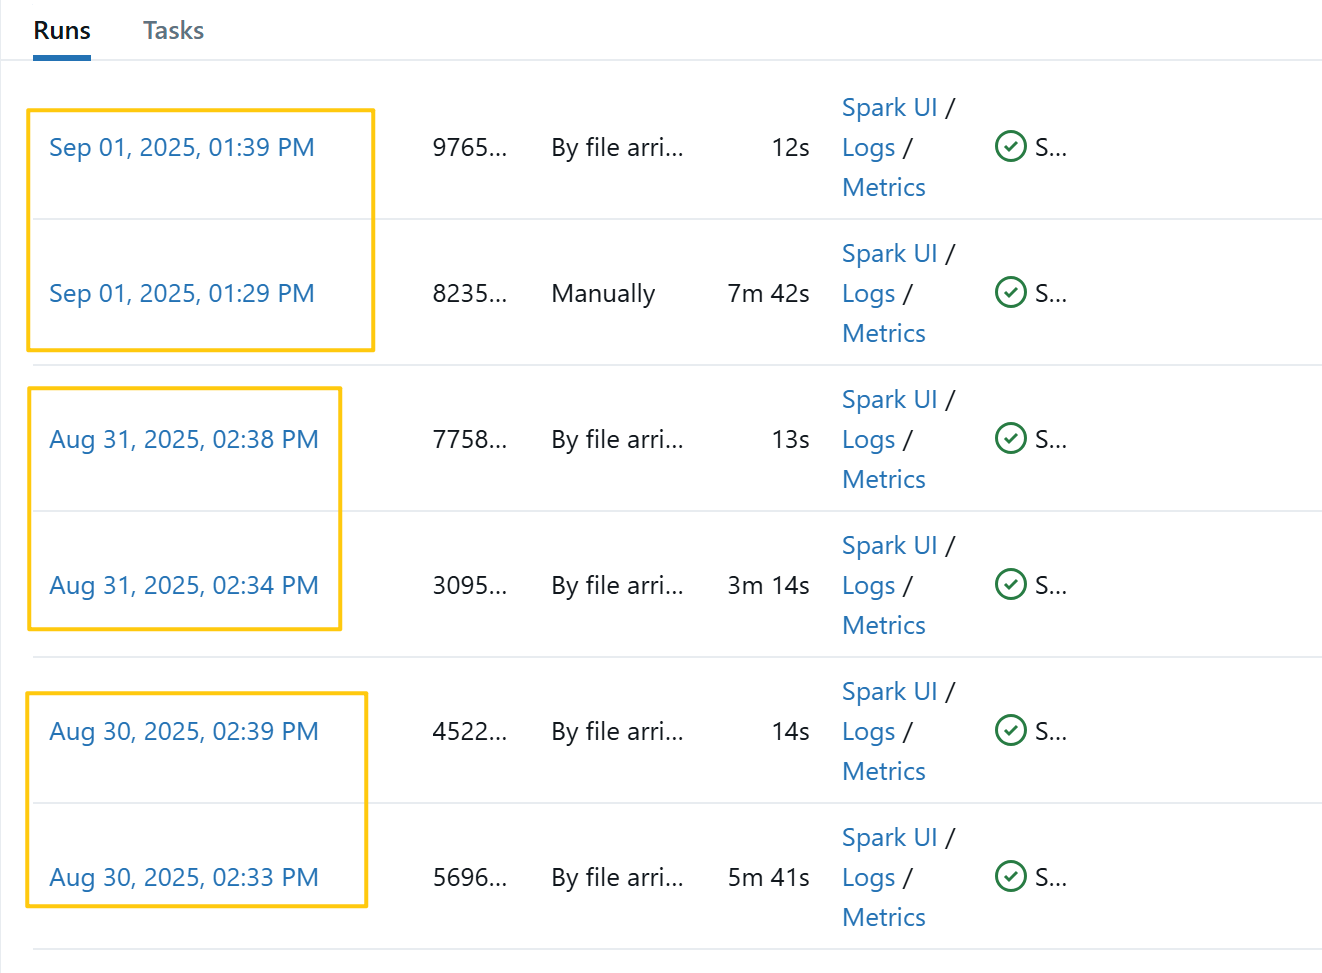Click status text S... in run 8235... row
1322x973 pixels.
[1051, 293]
